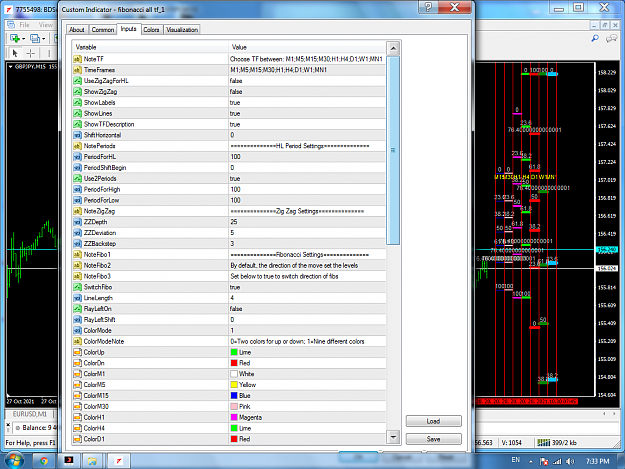Click the dialog help question-mark button

click(428, 7)
